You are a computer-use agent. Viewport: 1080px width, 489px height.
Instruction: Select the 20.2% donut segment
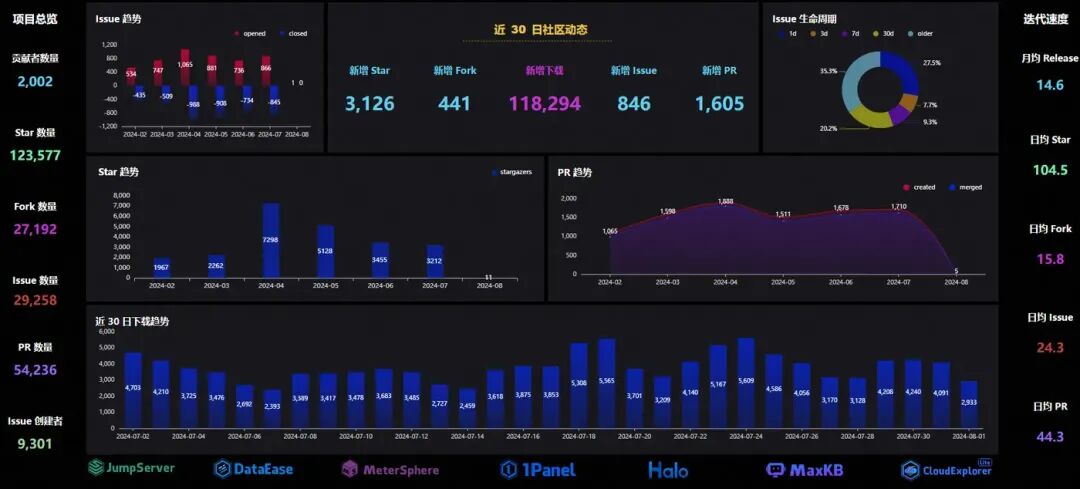(871, 118)
